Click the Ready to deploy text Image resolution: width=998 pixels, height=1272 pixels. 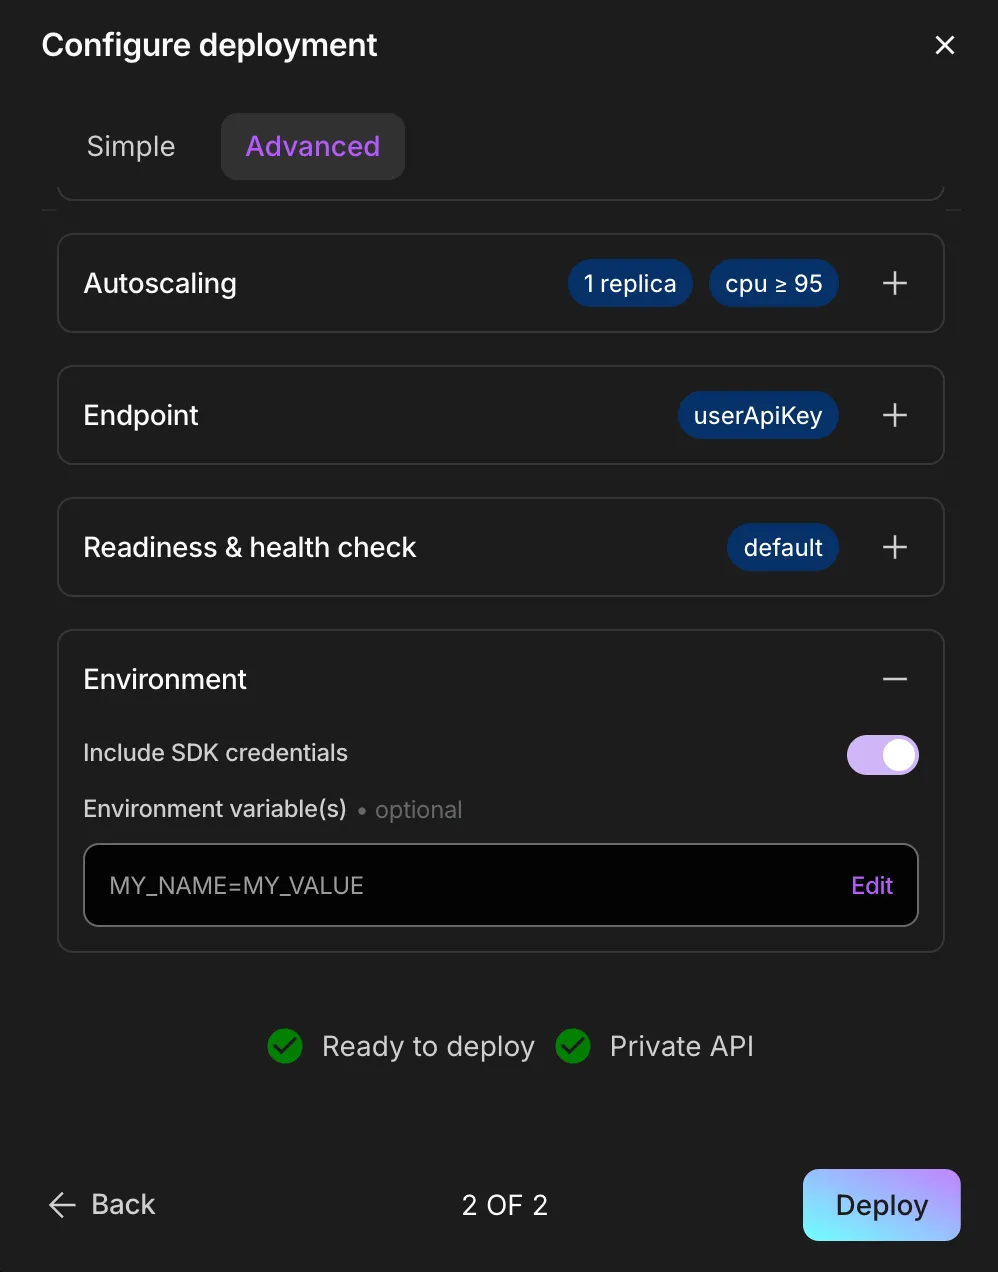tap(428, 1046)
